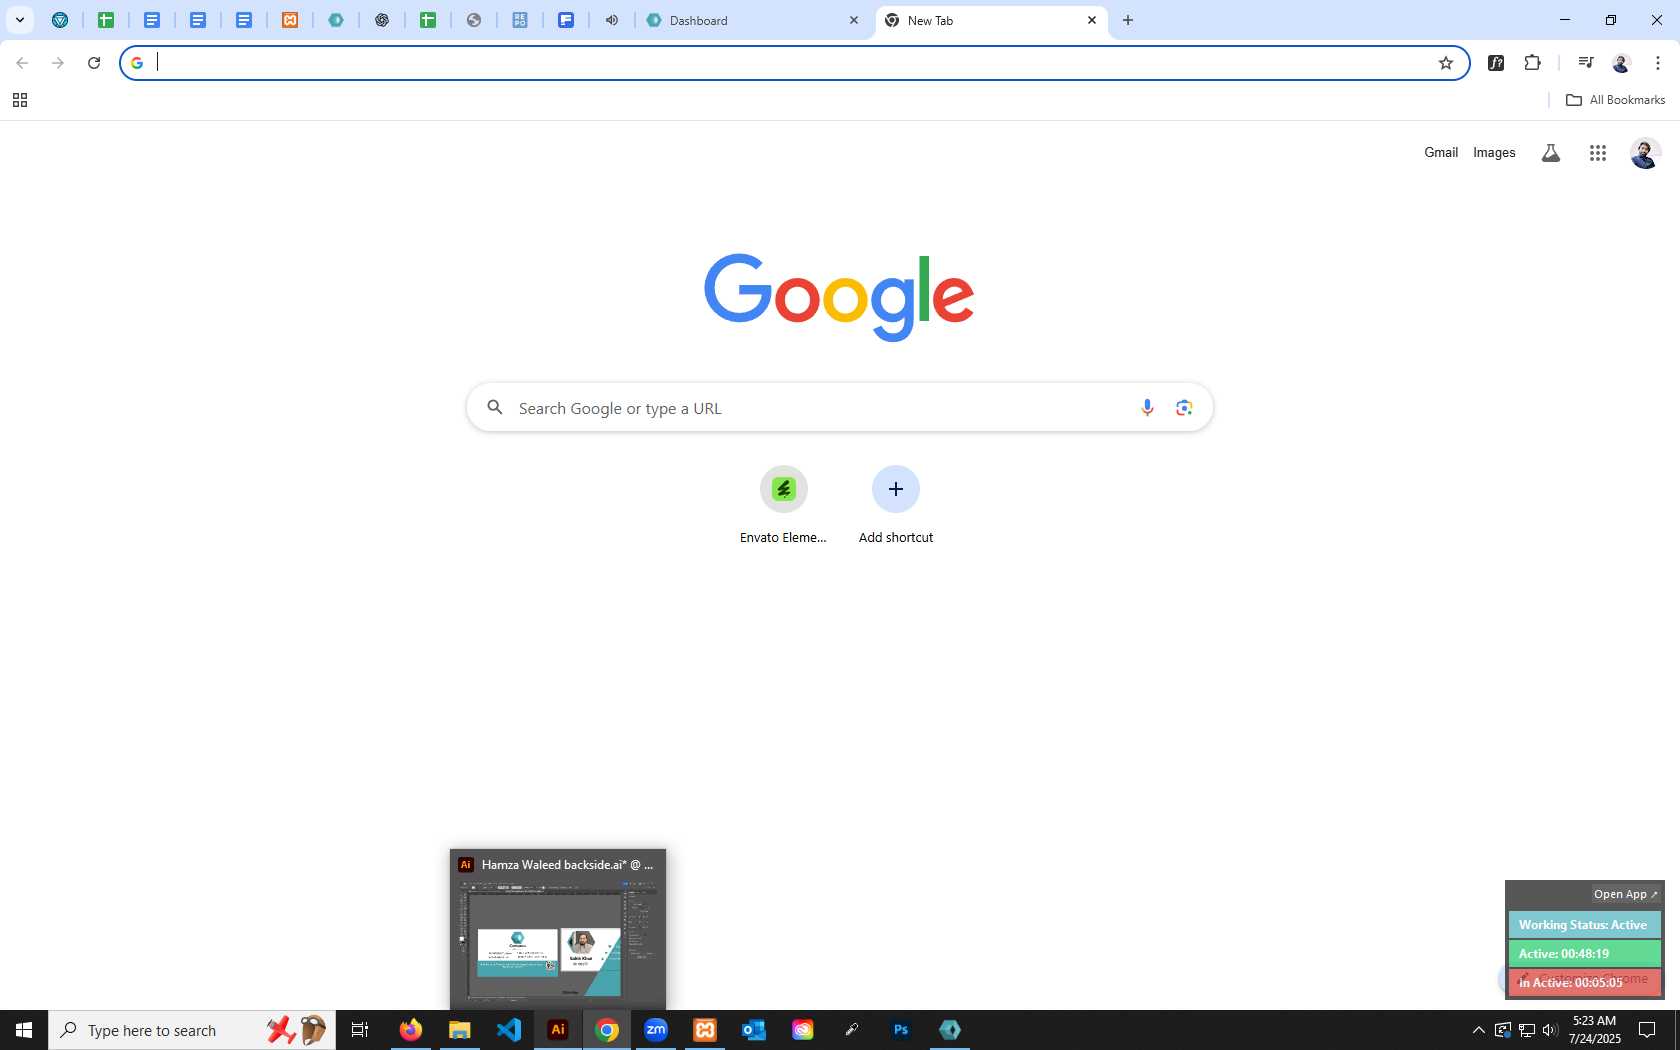Open media controls in toolbar
This screenshot has height=1050, width=1680.
tap(1585, 63)
